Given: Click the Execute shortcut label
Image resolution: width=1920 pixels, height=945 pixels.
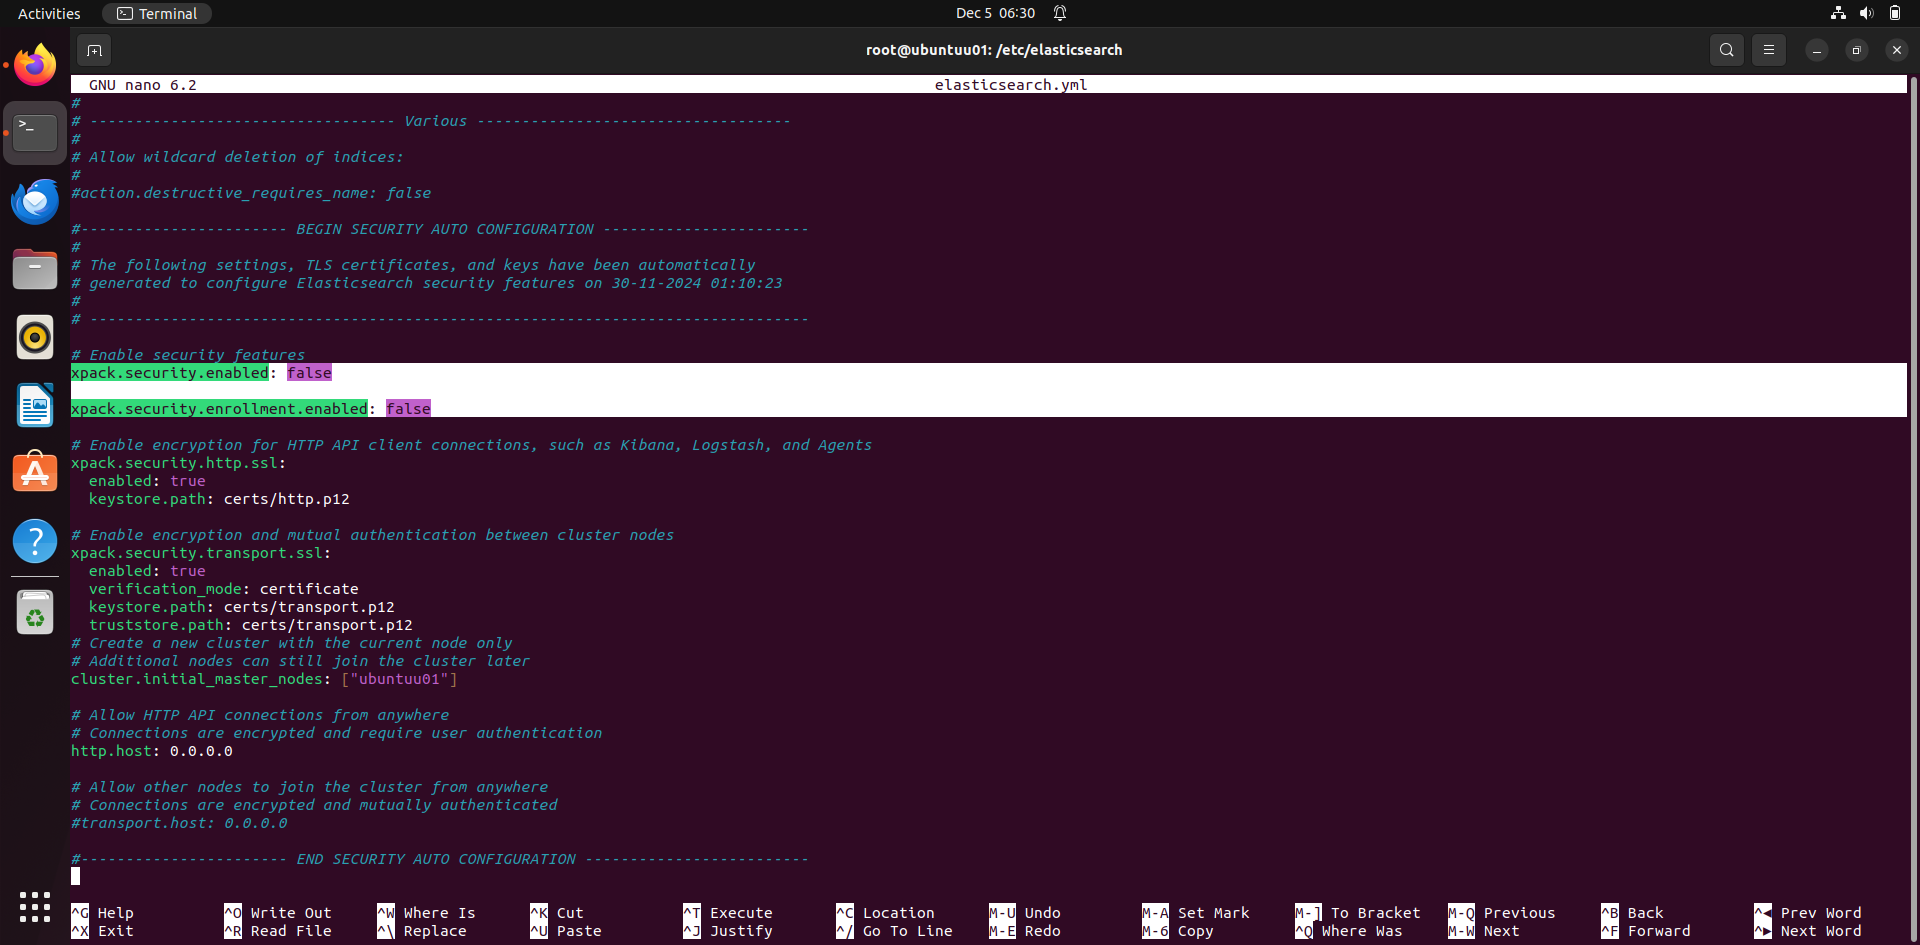Looking at the screenshot, I should pyautogui.click(x=741, y=913).
